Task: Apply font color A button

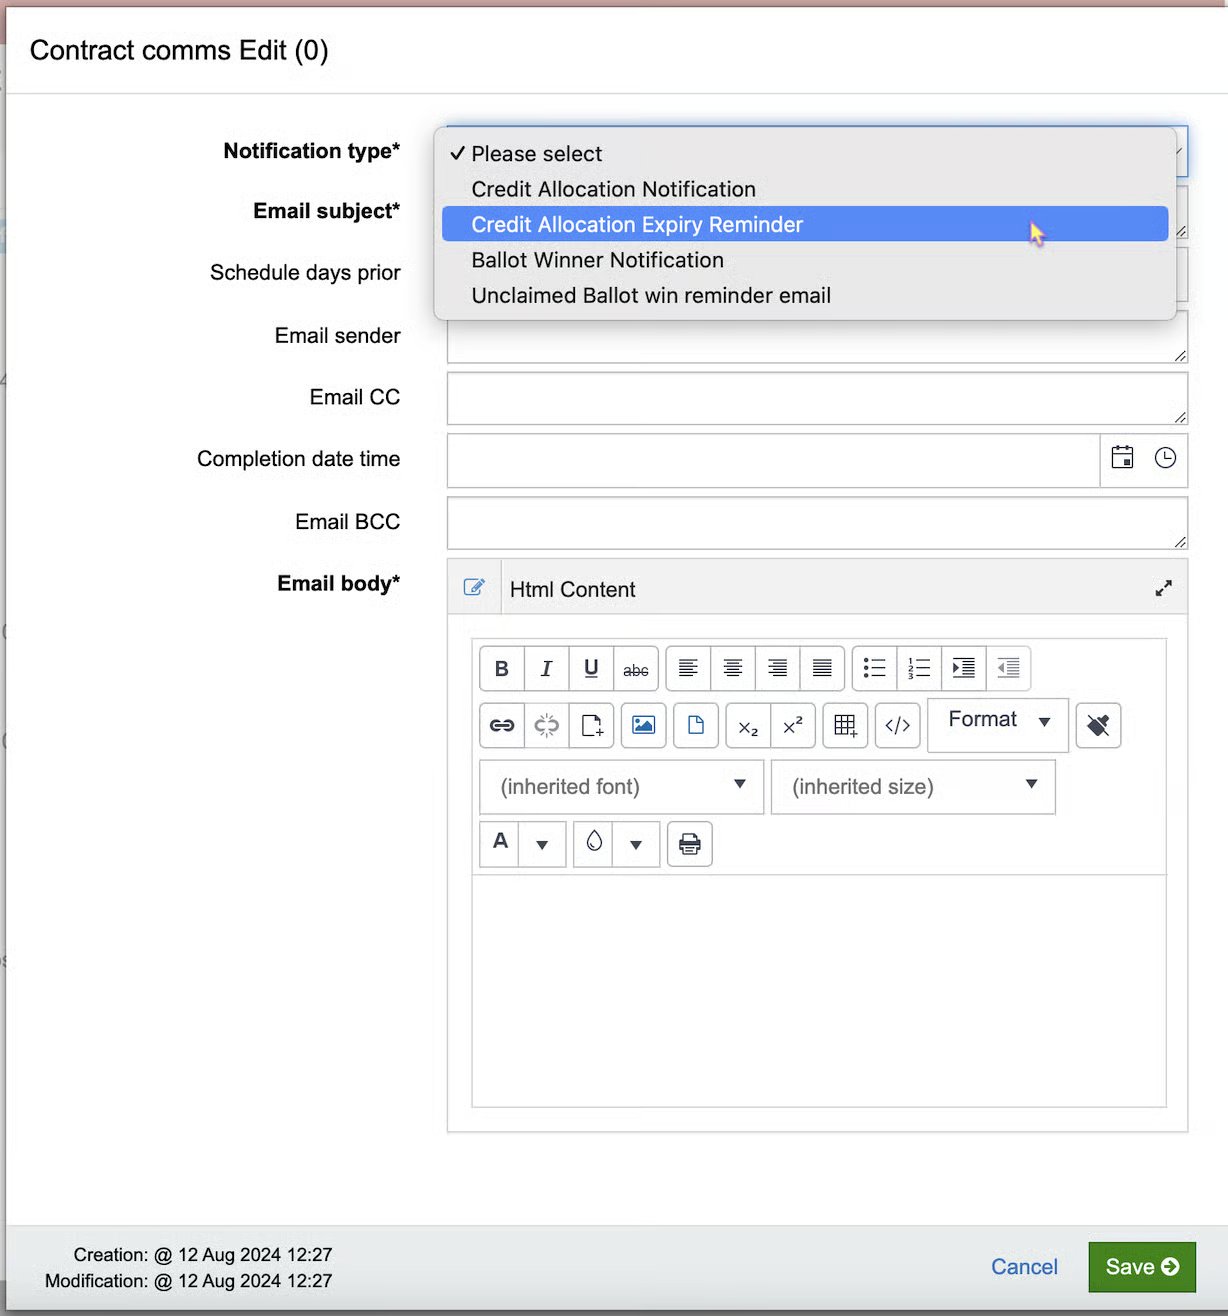Action: (500, 844)
